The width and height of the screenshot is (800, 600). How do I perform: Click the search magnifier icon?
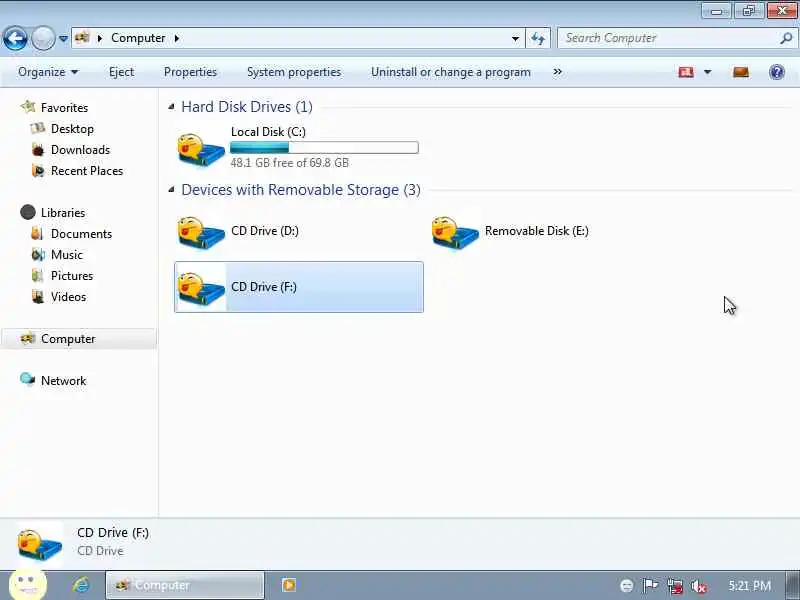coord(786,38)
